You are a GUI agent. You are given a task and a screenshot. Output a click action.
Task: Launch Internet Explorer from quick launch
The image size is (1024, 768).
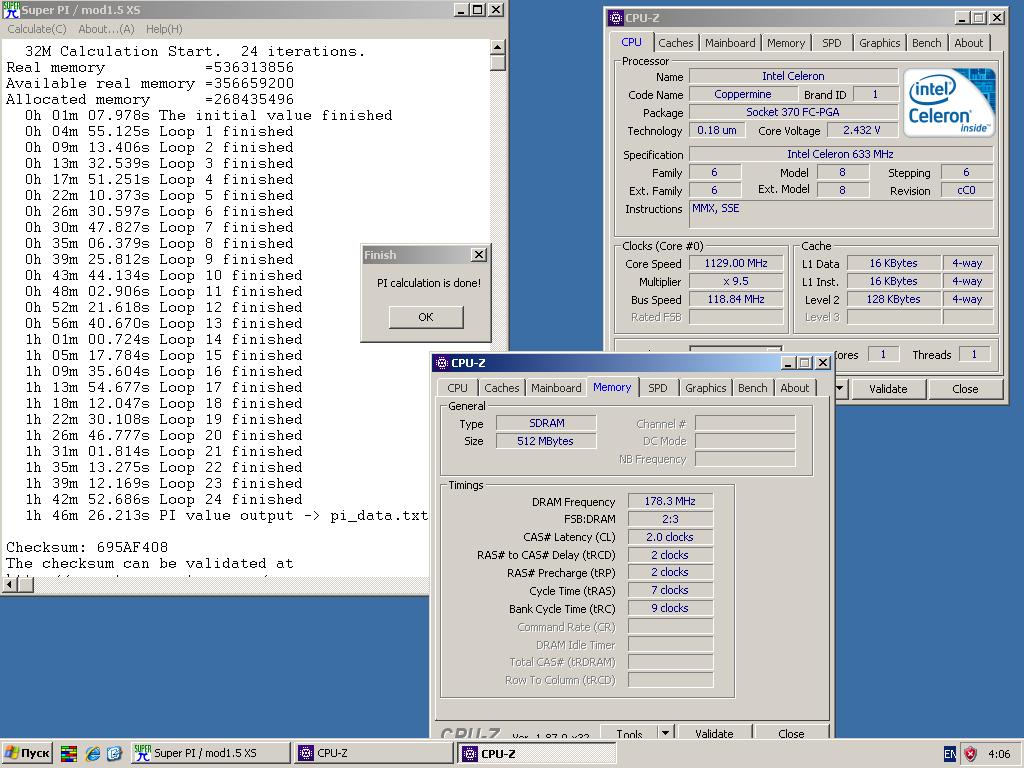tap(93, 754)
